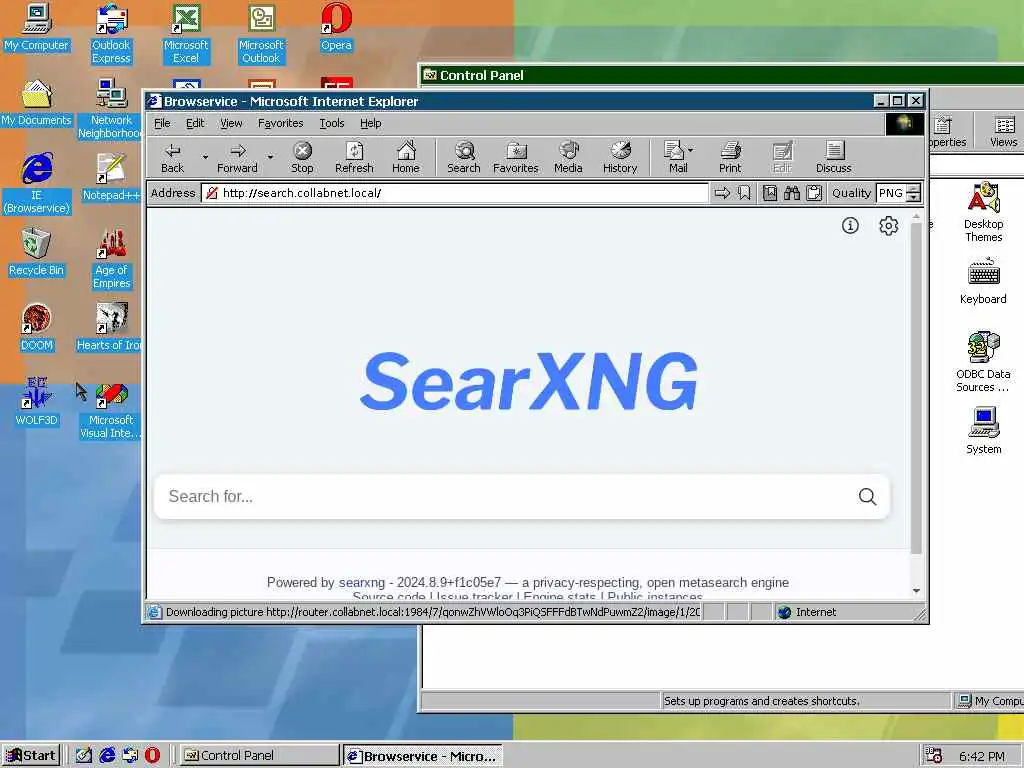1024x768 pixels.
Task: Open System icon in Control Panel
Action: tap(984, 430)
